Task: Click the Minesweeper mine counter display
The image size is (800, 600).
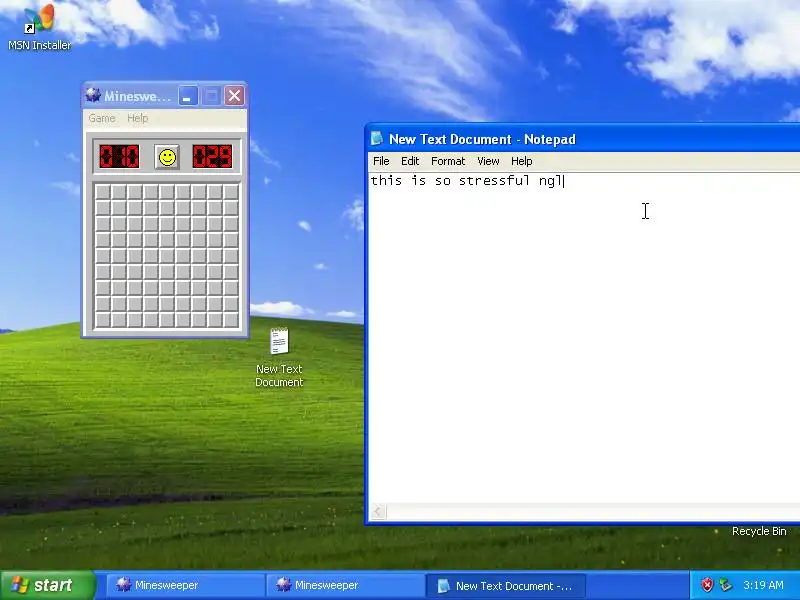Action: (119, 157)
